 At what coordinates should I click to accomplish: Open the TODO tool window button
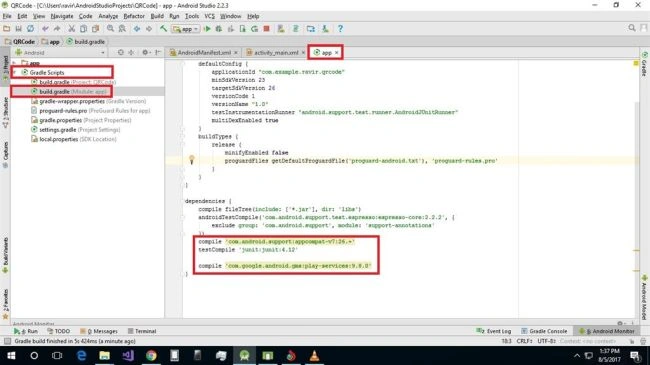coord(58,331)
